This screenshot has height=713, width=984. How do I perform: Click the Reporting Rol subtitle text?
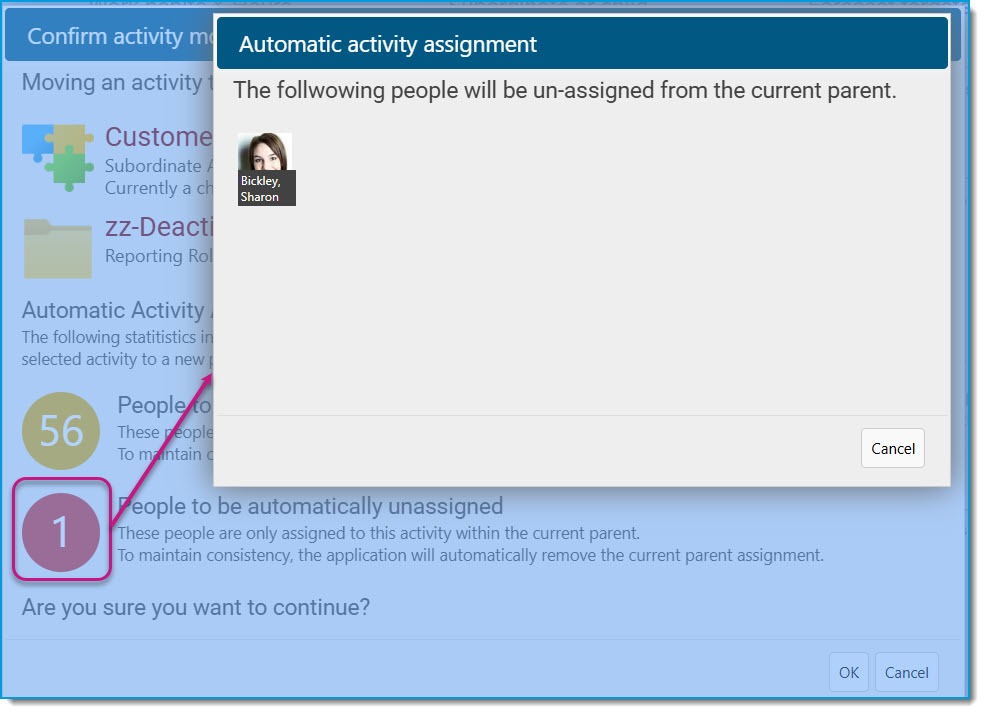[x=159, y=256]
